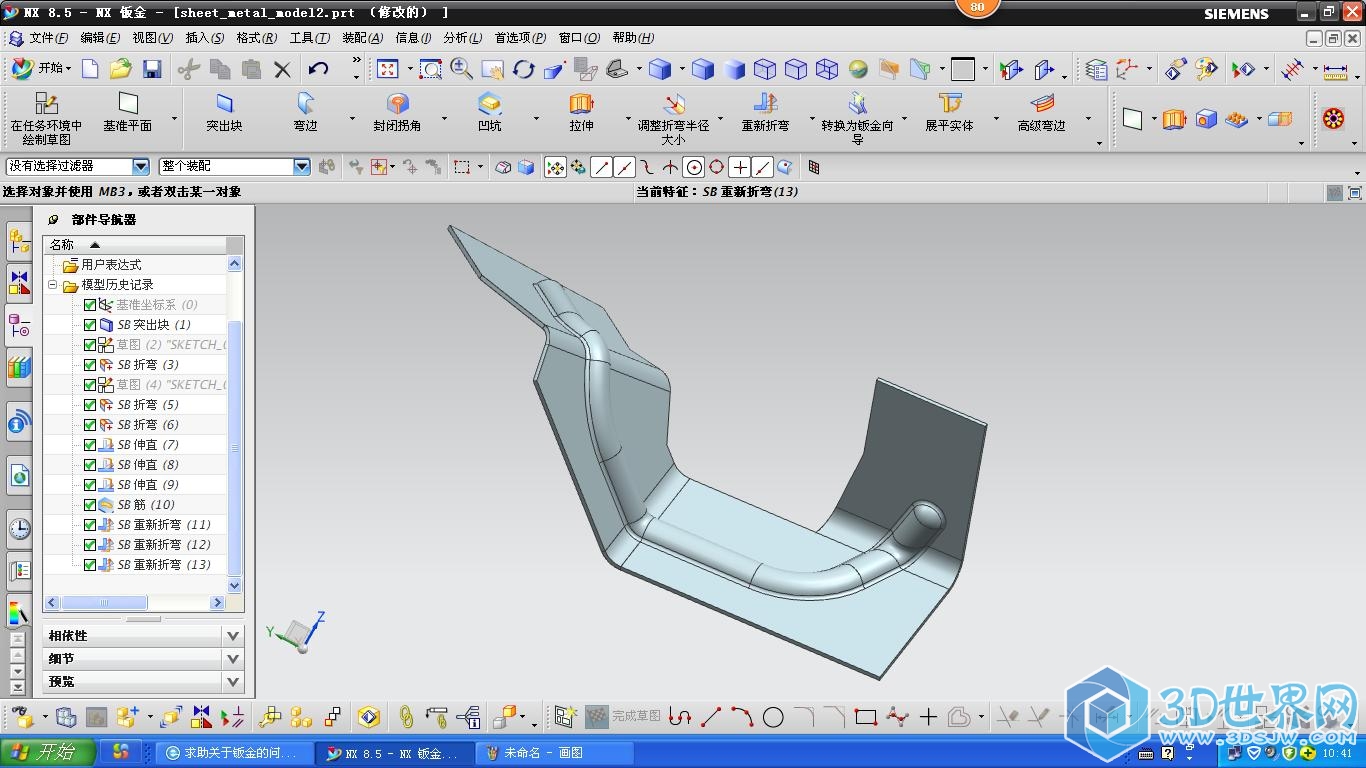Uncheck SB 筋 (10) feature checkbox
Screen dimensions: 1366x768
(x=90, y=505)
